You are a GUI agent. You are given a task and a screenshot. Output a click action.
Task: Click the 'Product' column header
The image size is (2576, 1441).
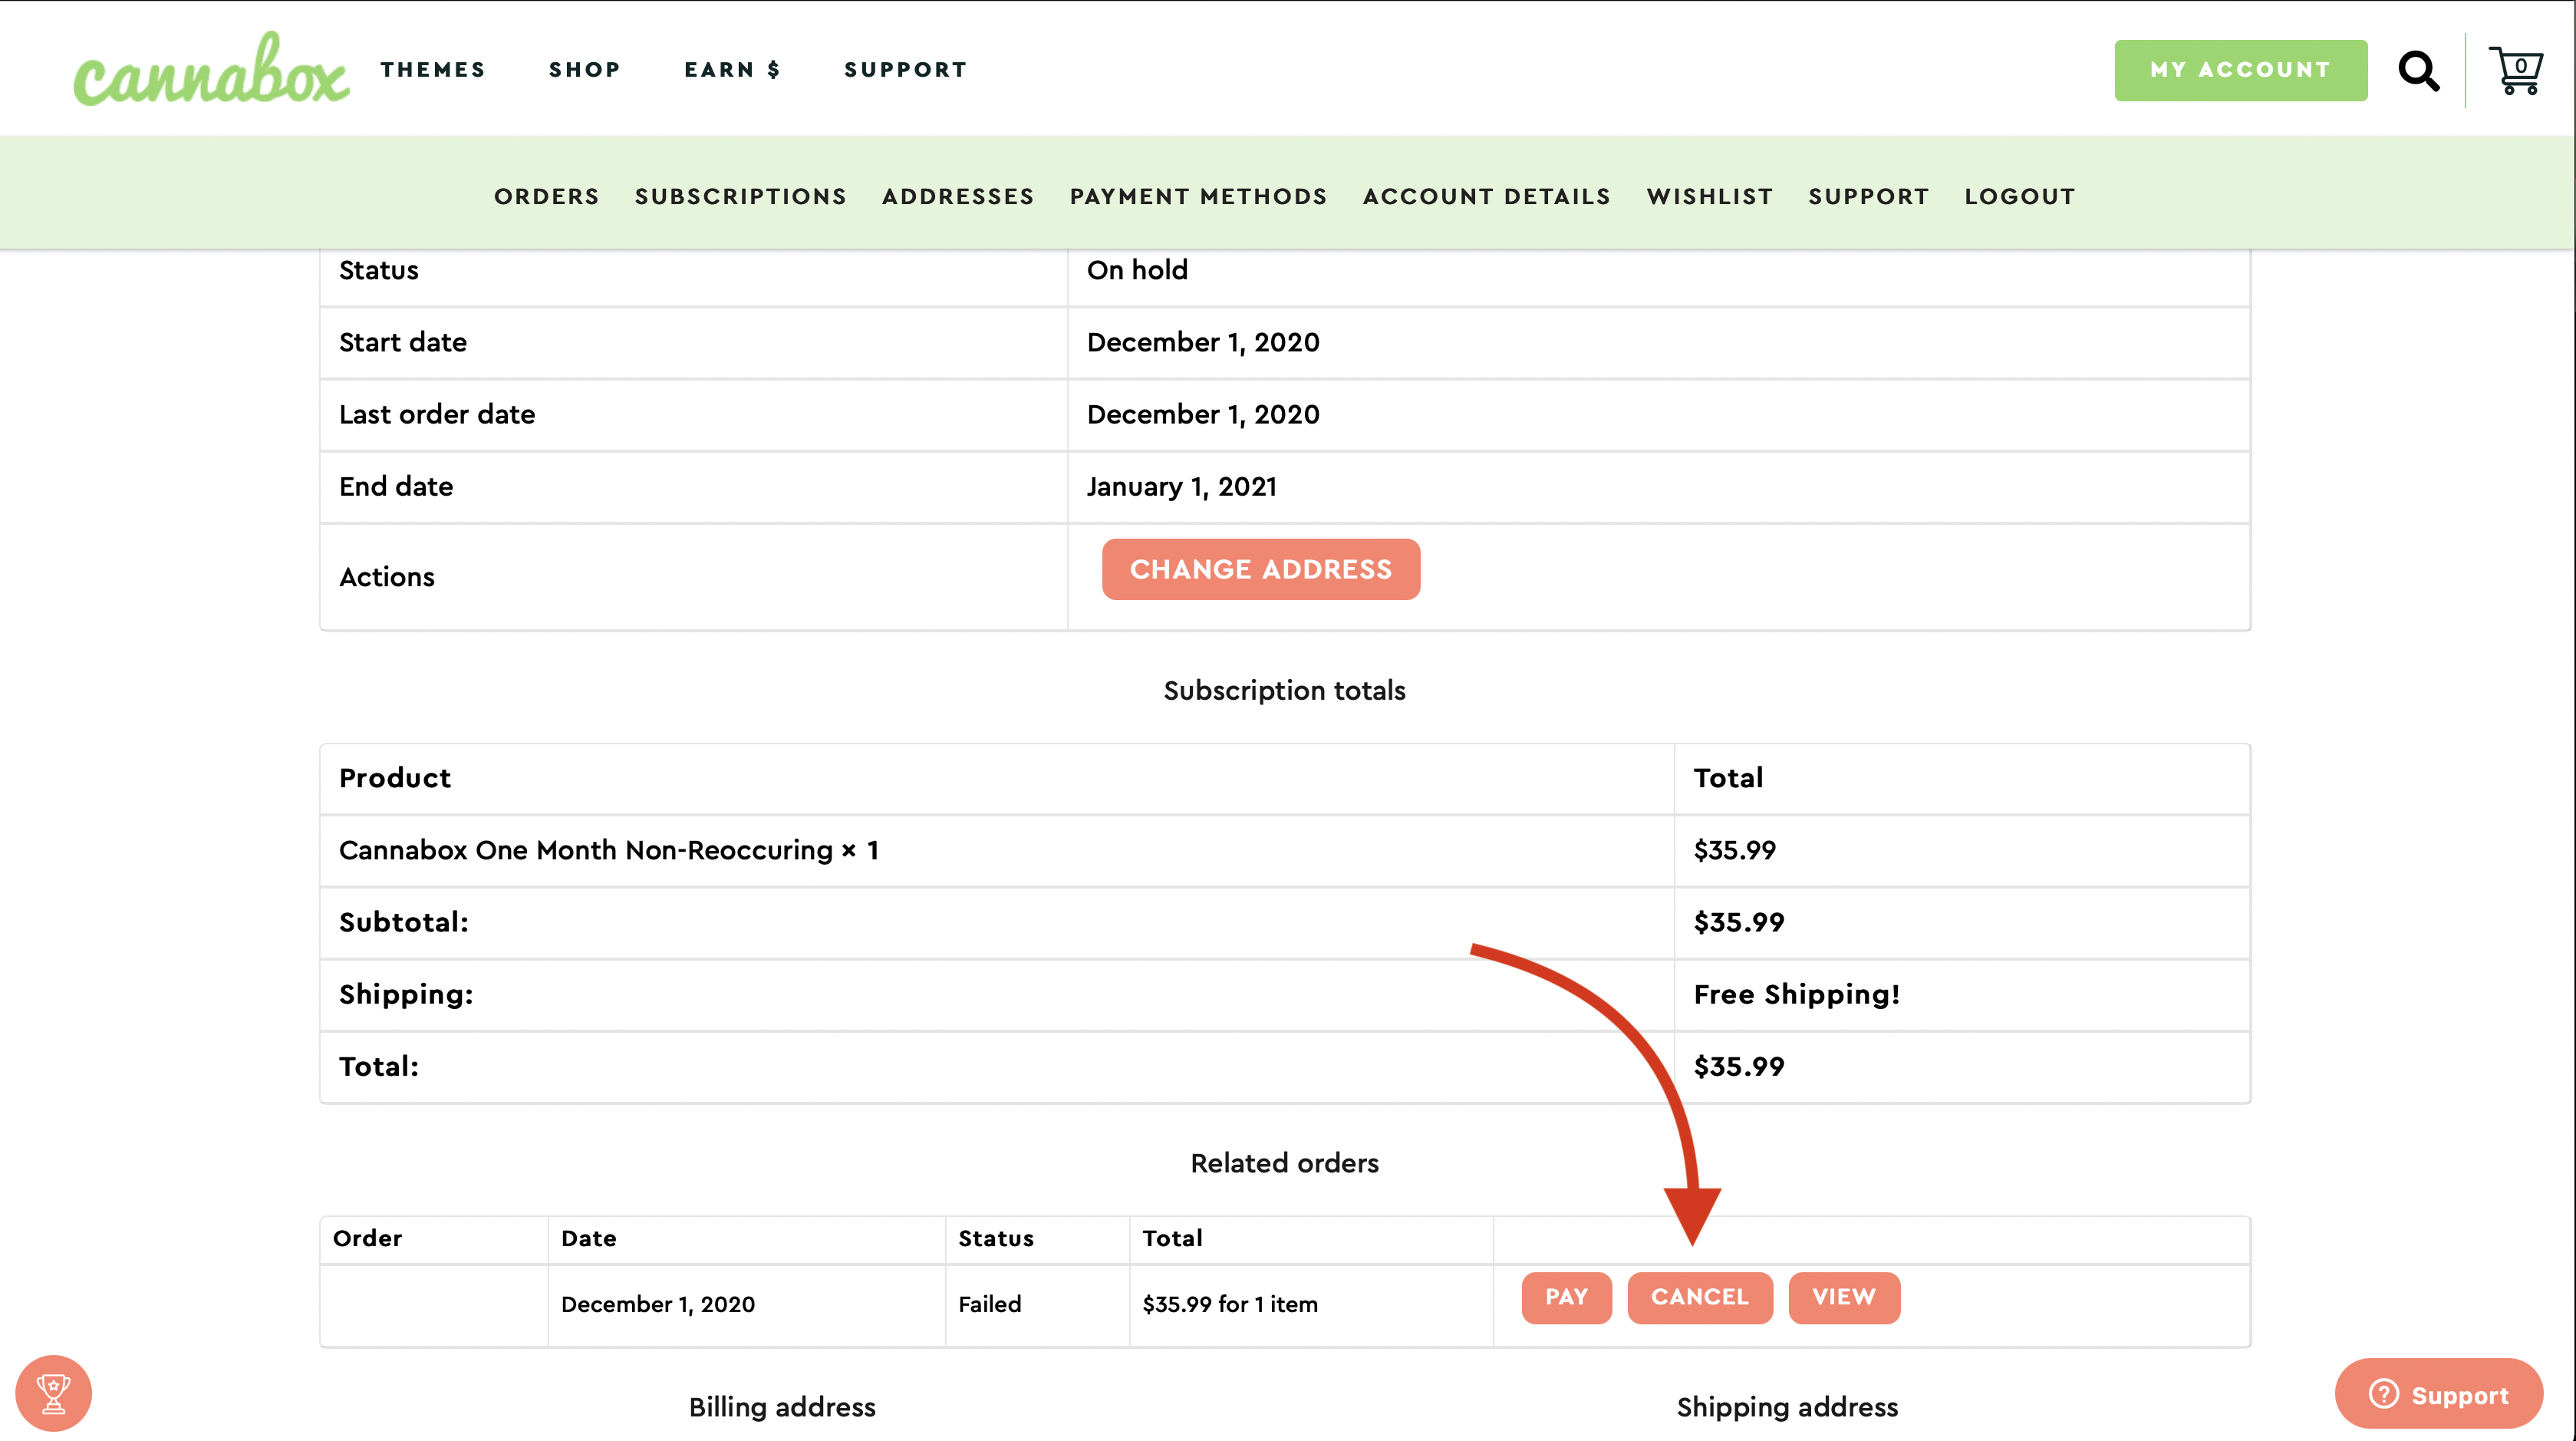coord(395,778)
